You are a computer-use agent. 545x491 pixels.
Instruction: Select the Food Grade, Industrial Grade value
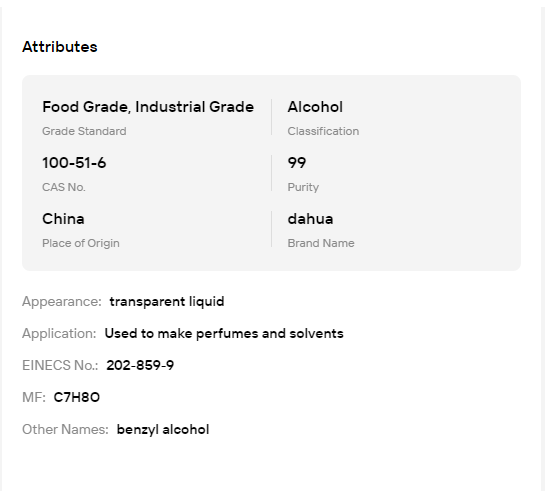pyautogui.click(x=148, y=107)
